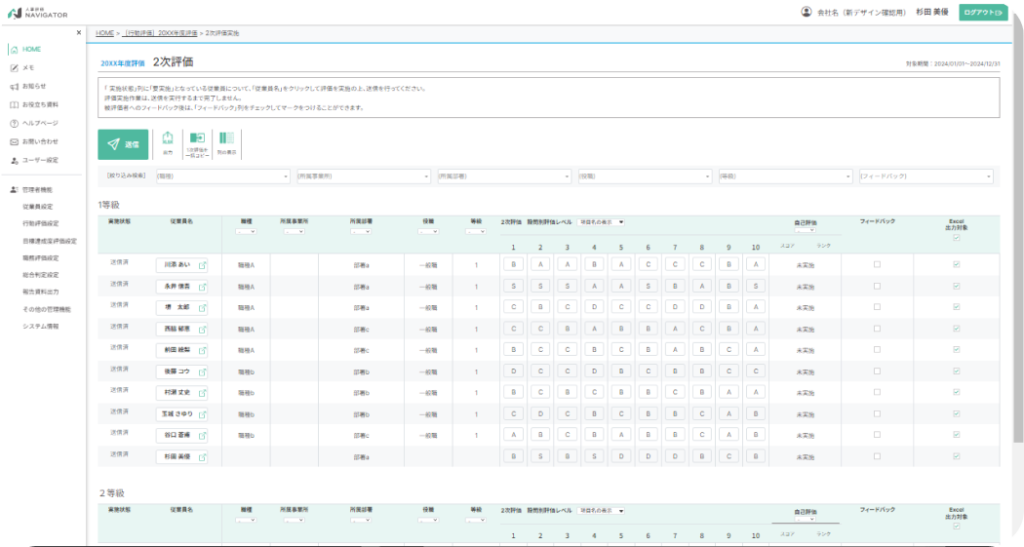Open お問い合わせ mail icon in sidebar

click(x=14, y=142)
